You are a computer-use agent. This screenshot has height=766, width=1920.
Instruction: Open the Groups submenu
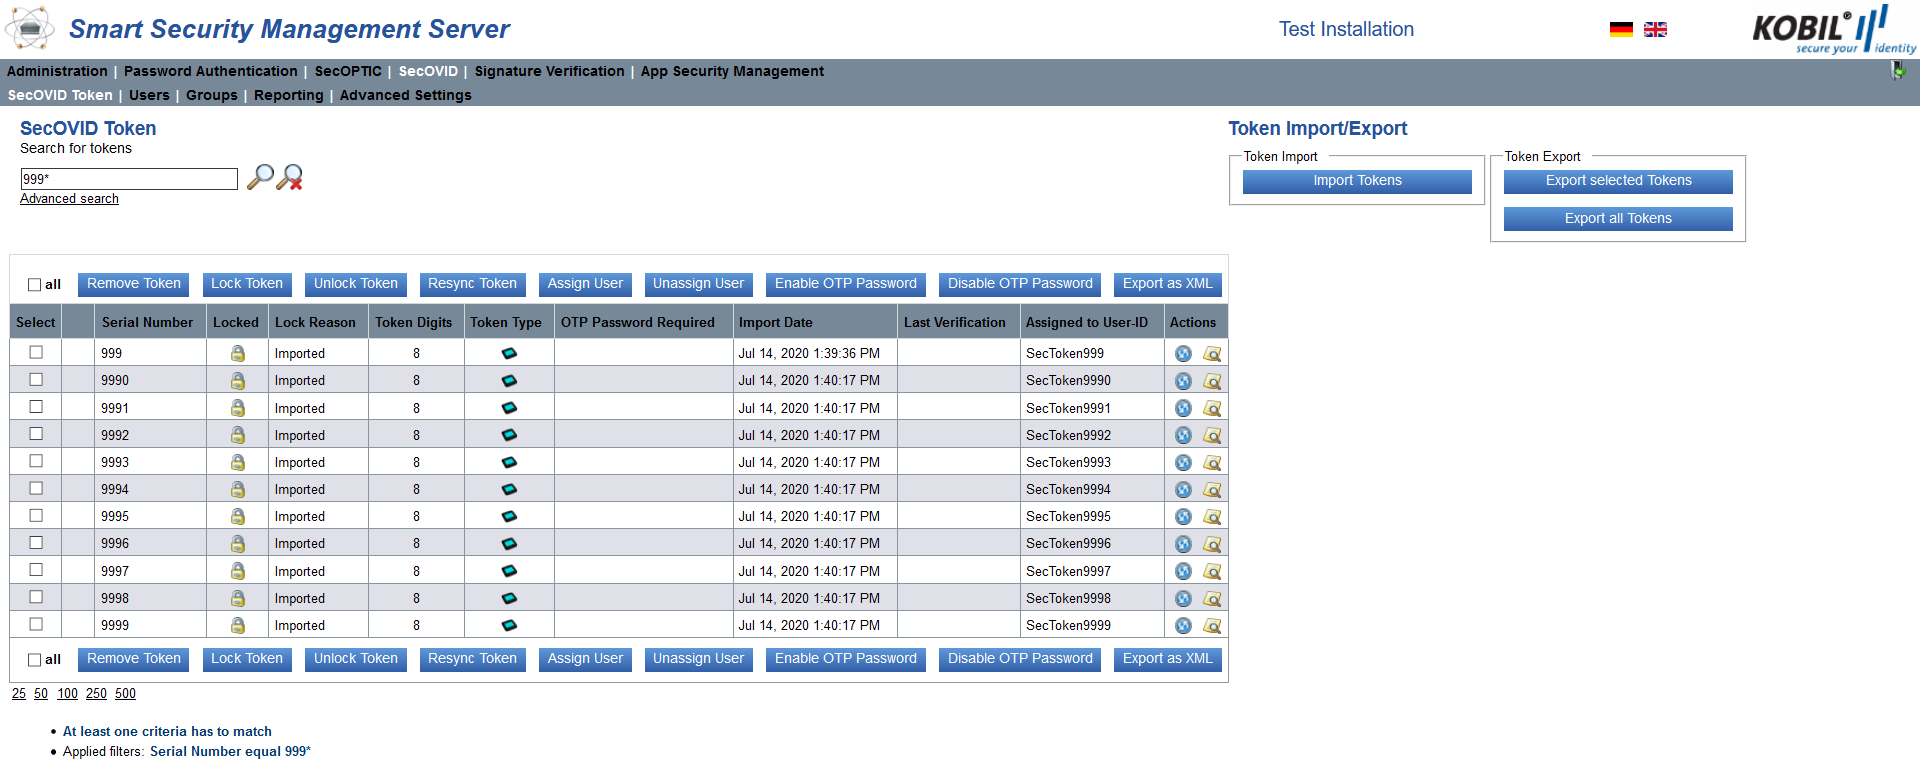point(212,95)
